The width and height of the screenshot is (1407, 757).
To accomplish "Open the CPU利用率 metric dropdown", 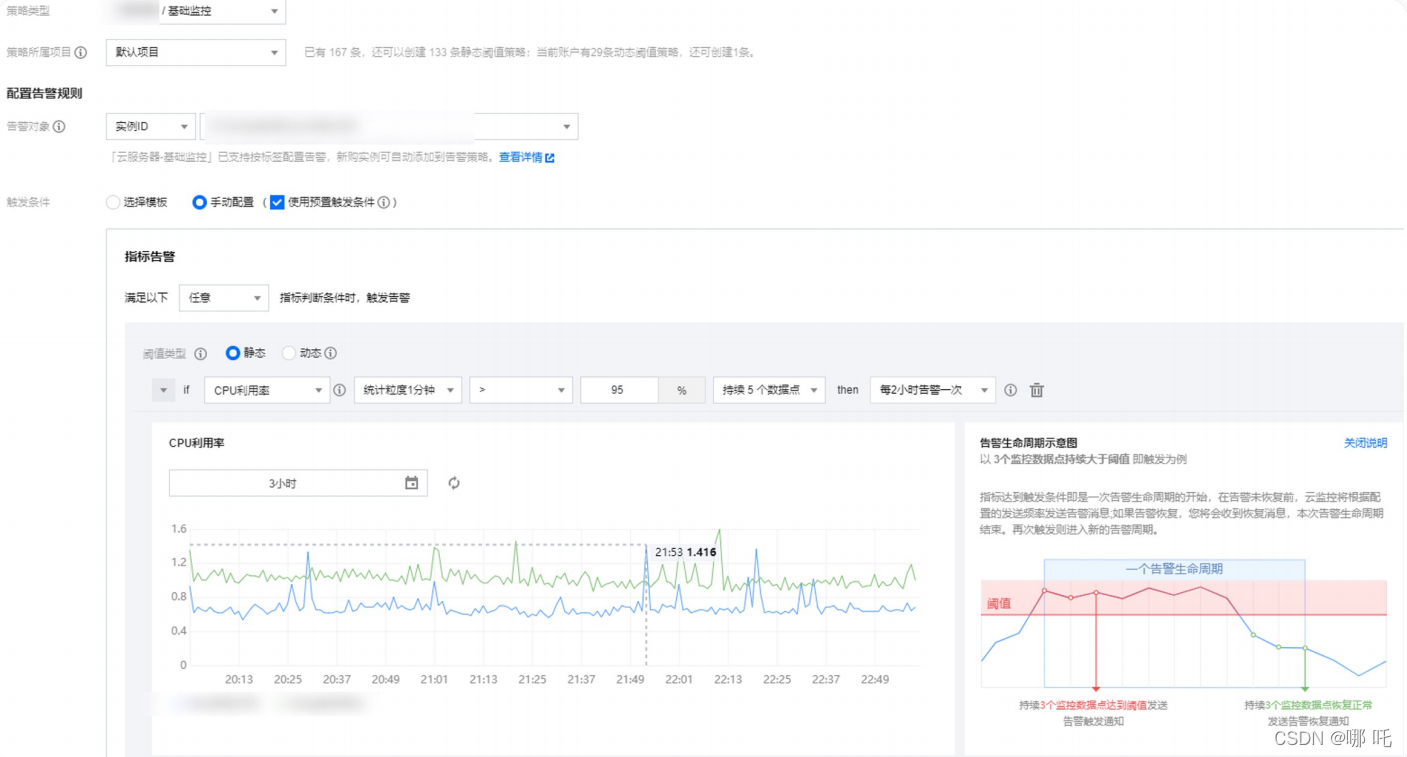I will (x=267, y=390).
